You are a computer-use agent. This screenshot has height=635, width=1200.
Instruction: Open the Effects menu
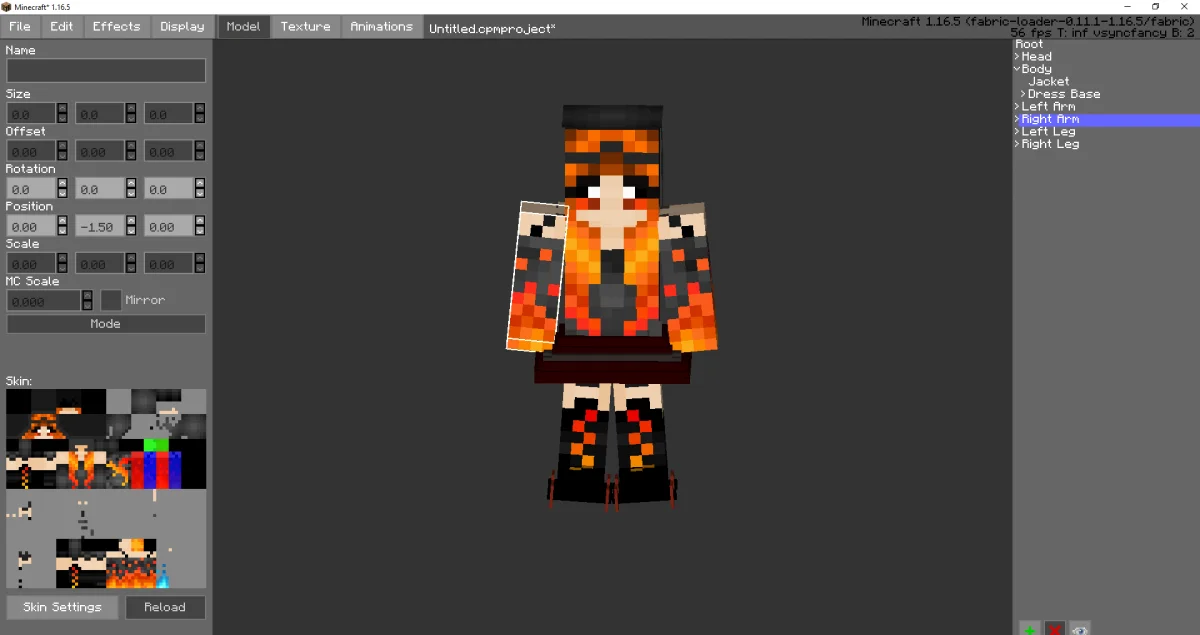click(x=117, y=26)
